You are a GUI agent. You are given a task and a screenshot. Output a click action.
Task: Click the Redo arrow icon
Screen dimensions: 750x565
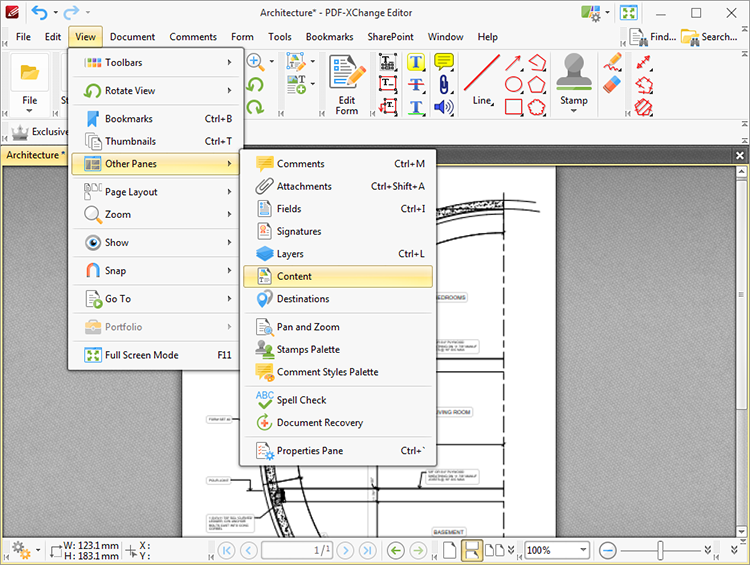coord(71,12)
